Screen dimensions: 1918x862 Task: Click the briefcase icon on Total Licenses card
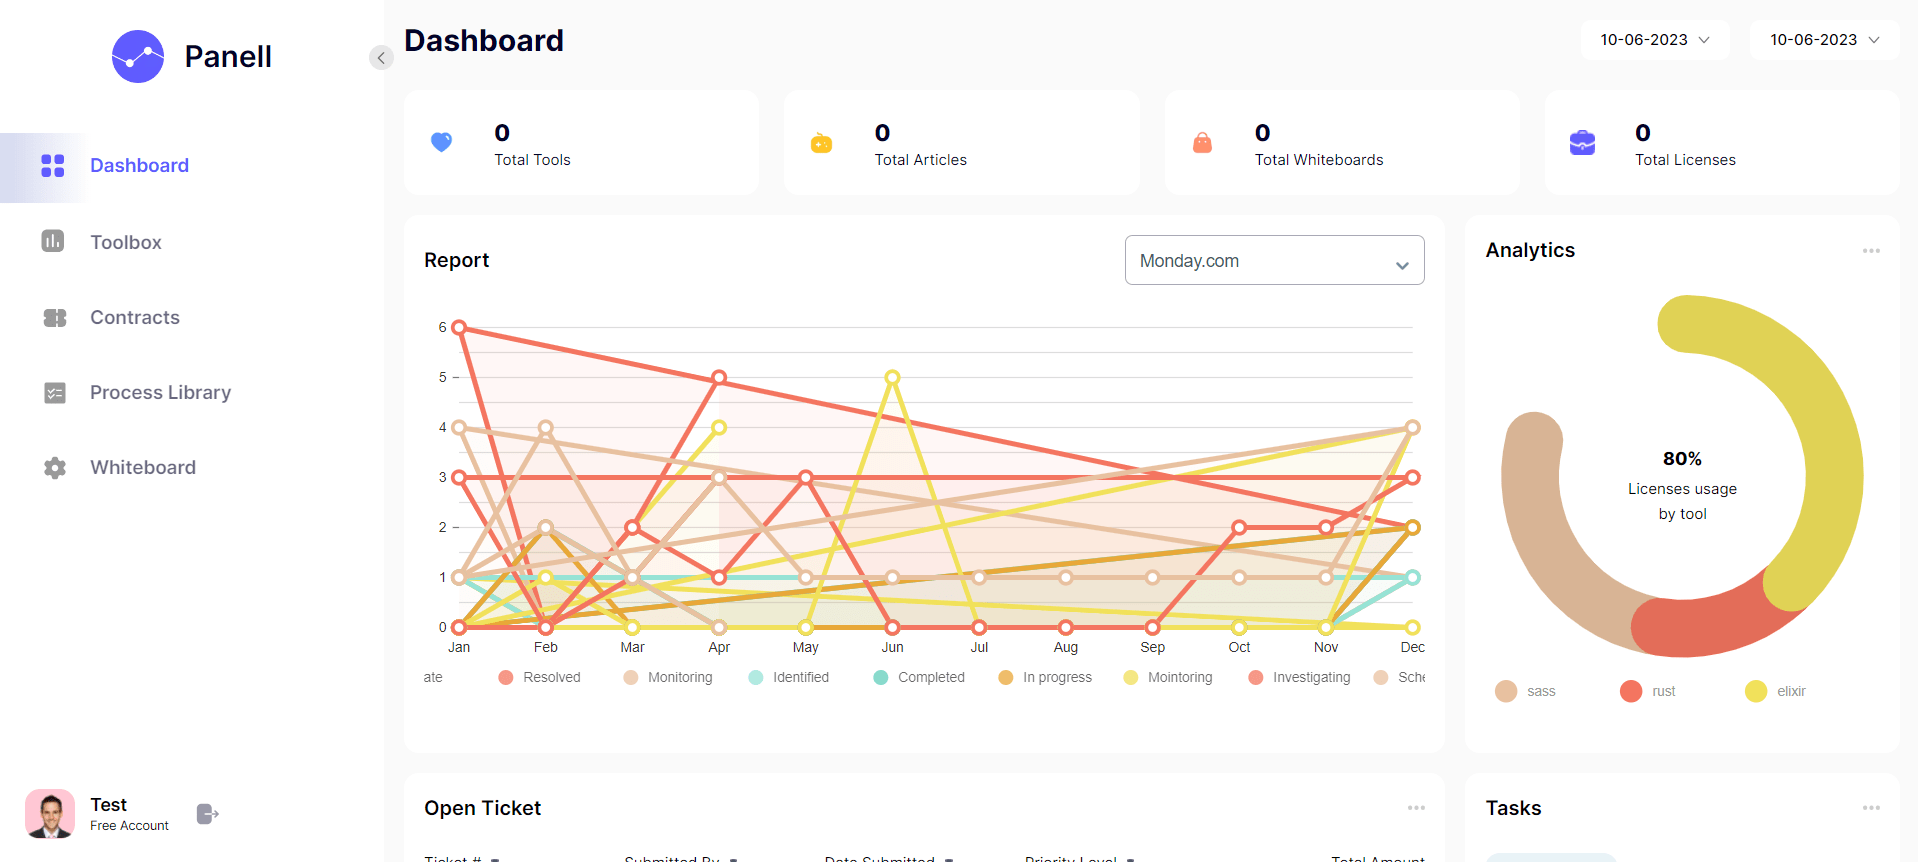point(1582,143)
